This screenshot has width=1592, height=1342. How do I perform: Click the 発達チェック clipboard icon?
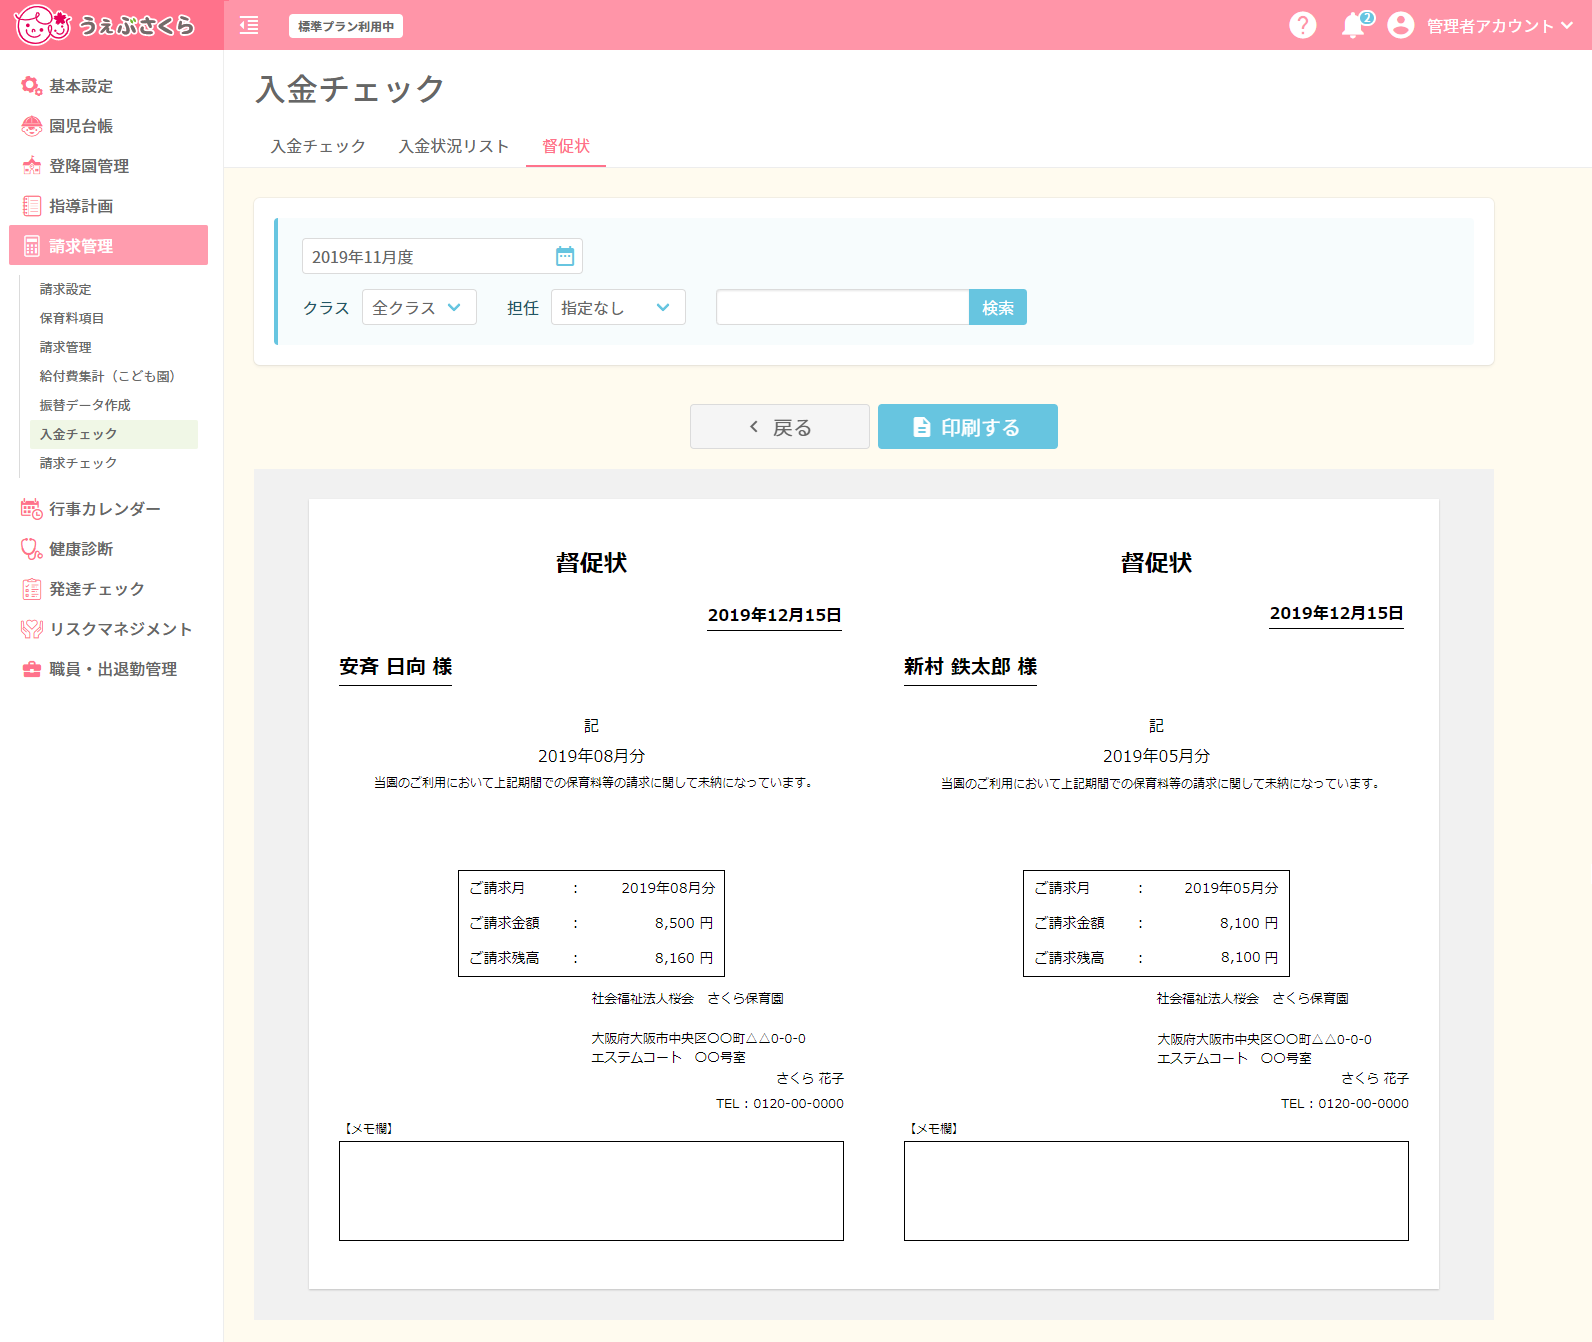32,589
